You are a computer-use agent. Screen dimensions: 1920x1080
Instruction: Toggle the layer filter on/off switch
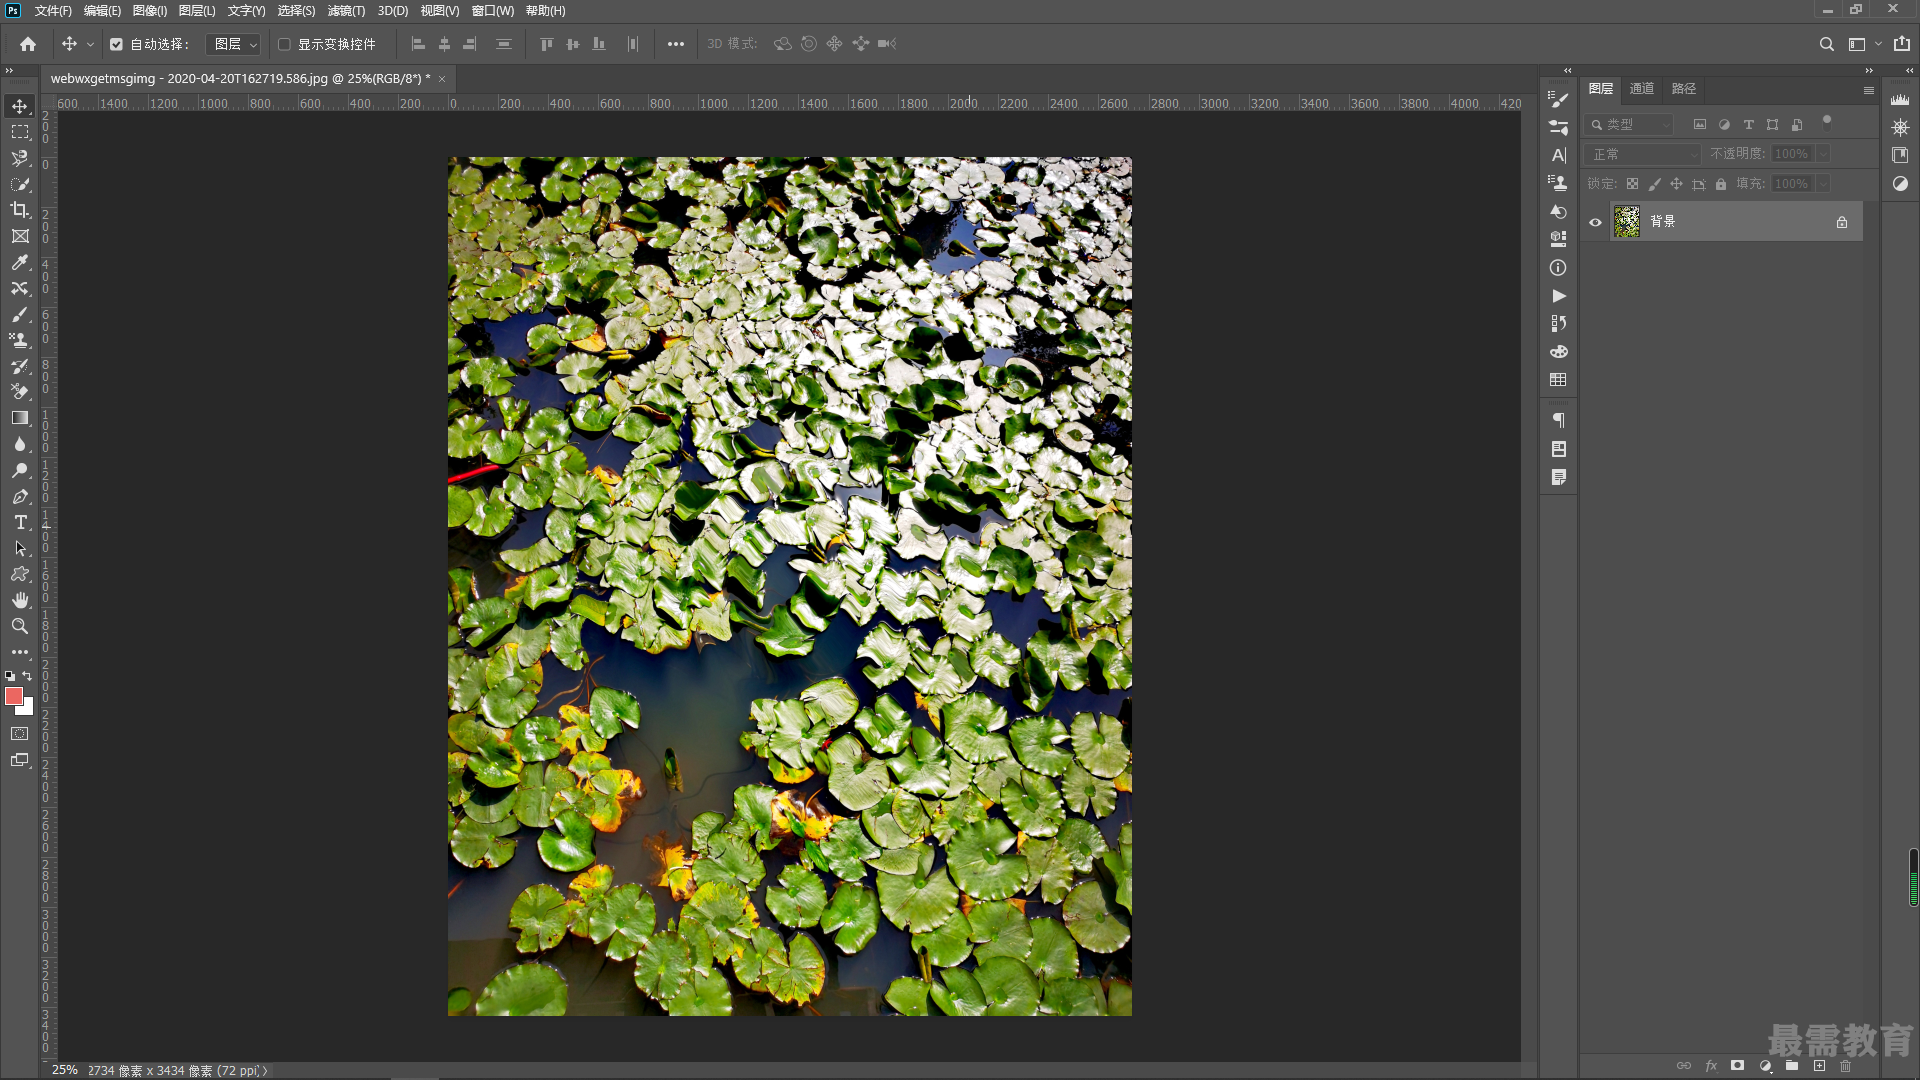(1827, 122)
